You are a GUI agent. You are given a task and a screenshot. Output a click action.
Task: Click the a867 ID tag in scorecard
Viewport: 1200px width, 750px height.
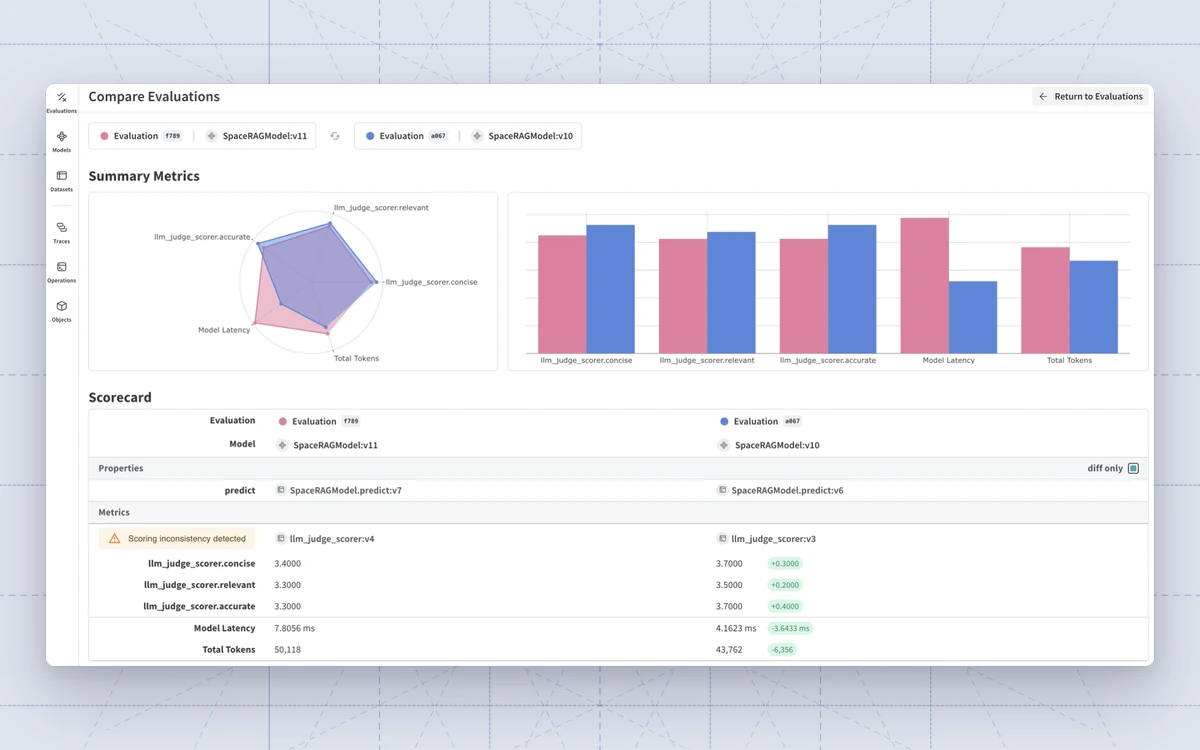[x=792, y=422]
